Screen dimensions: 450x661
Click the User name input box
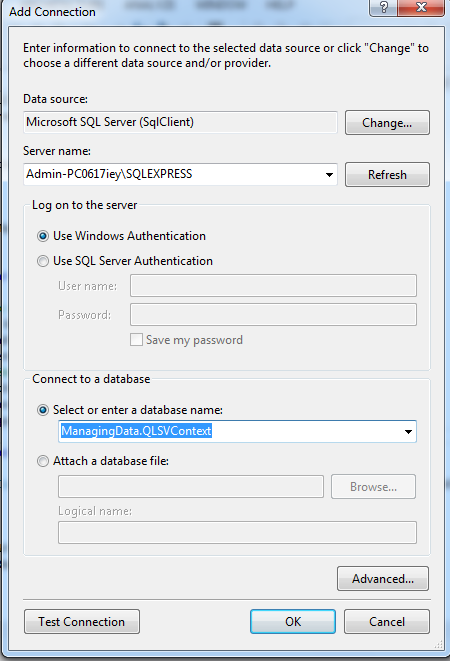[x=273, y=286]
